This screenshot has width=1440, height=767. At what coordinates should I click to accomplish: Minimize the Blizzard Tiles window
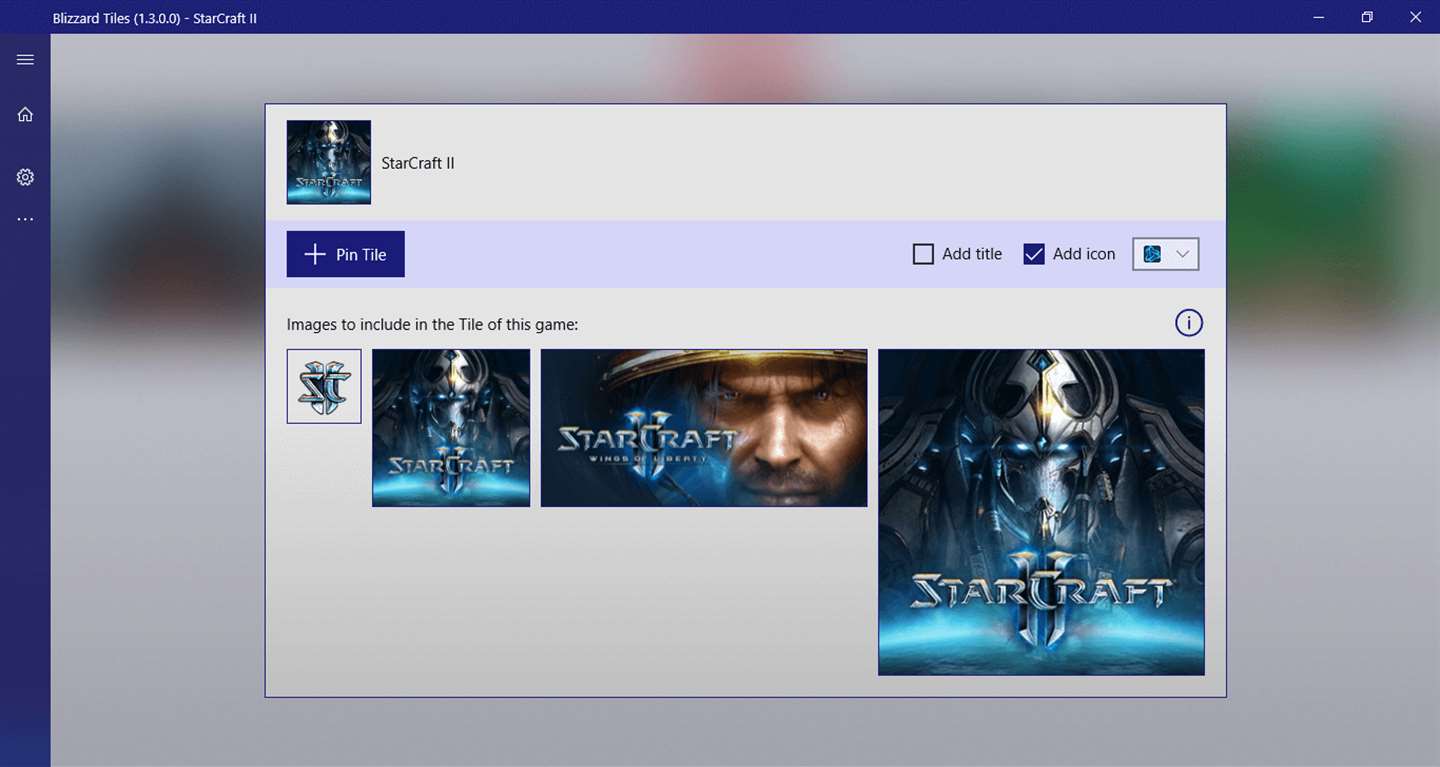(x=1320, y=17)
